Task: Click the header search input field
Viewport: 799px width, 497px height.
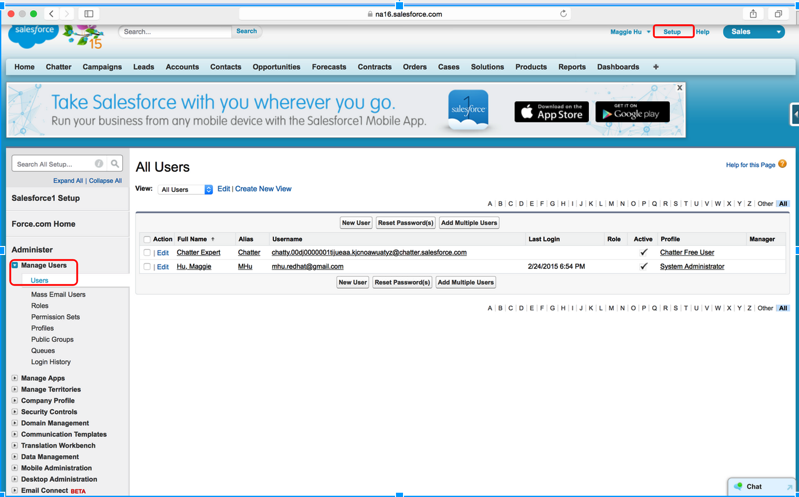Action: 175,32
